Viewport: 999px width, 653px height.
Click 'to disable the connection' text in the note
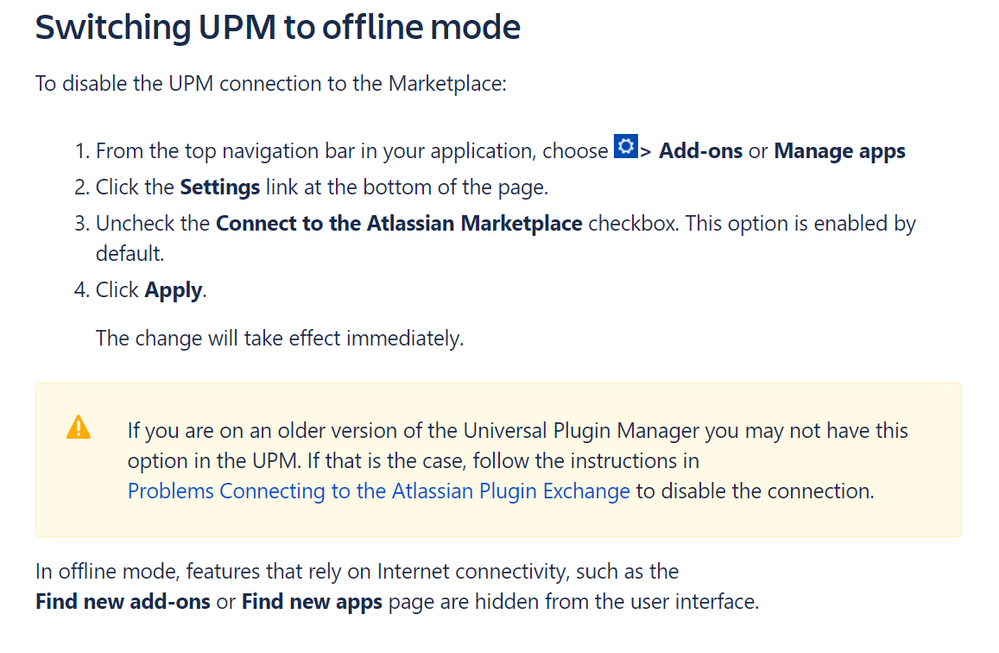(x=755, y=491)
